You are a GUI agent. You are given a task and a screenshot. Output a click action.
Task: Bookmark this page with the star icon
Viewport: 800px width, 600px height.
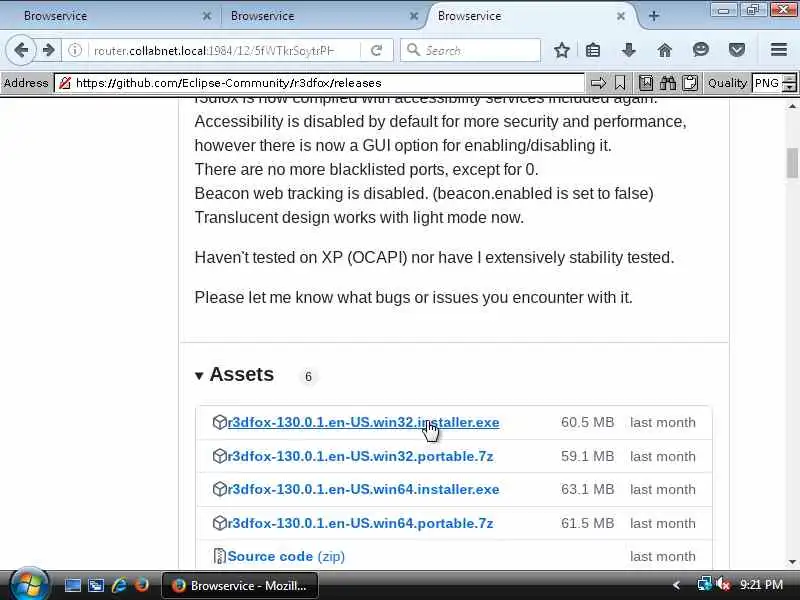[562, 50]
